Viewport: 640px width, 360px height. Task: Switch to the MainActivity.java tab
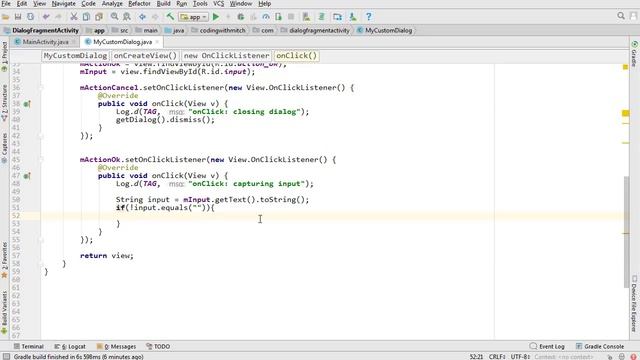tap(45, 42)
